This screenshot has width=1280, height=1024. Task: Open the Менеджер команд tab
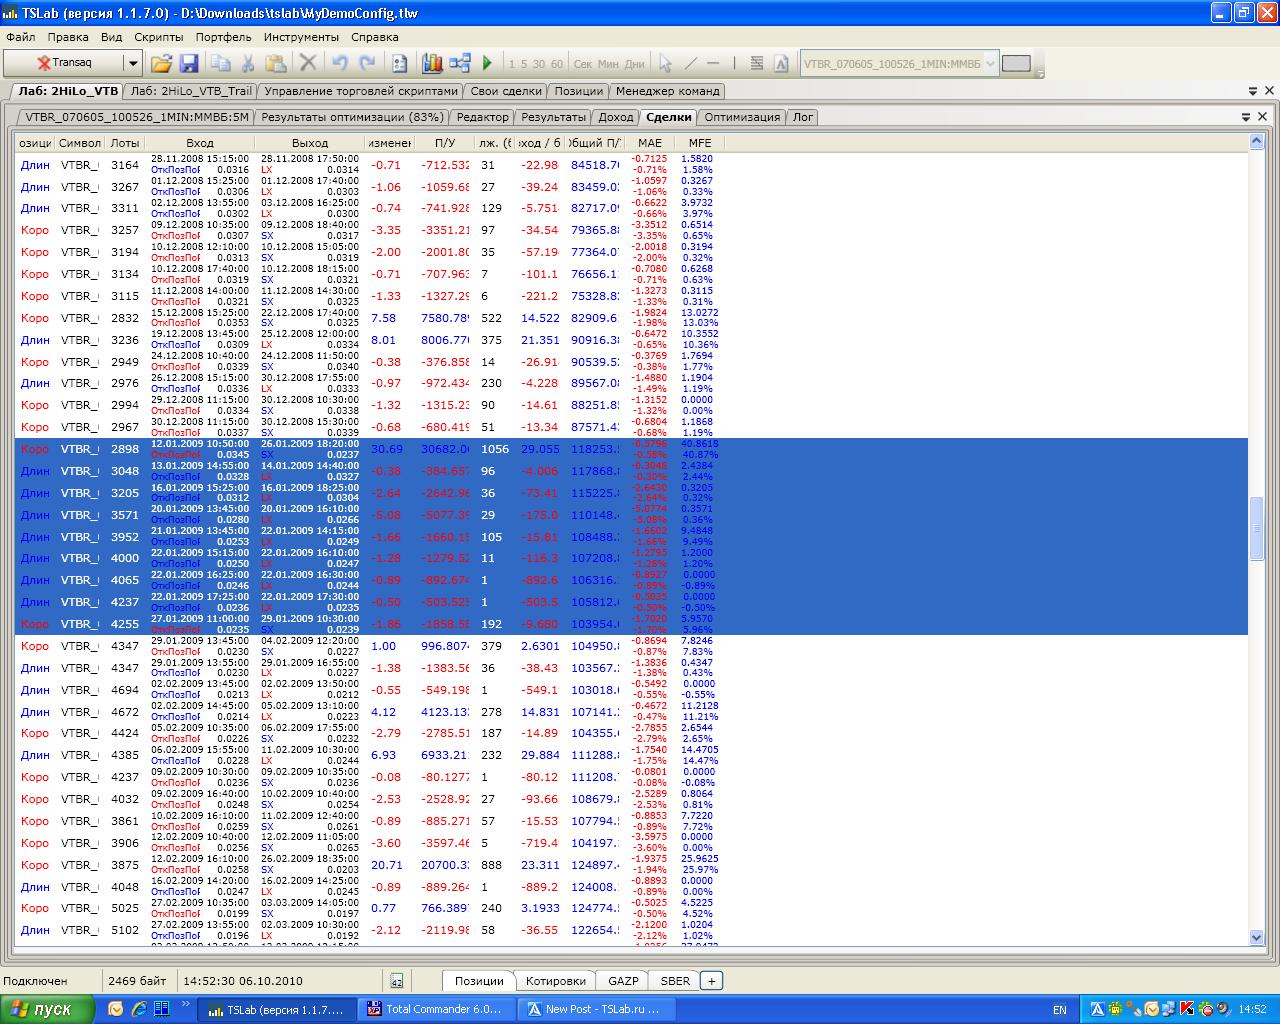click(667, 91)
